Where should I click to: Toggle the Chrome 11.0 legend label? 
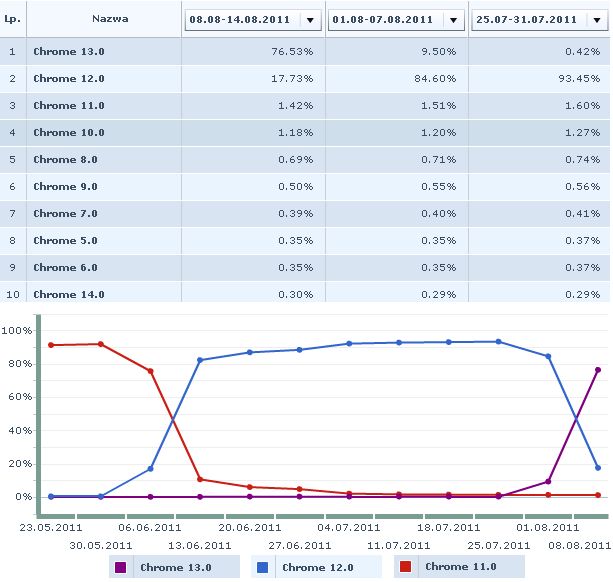[461, 566]
